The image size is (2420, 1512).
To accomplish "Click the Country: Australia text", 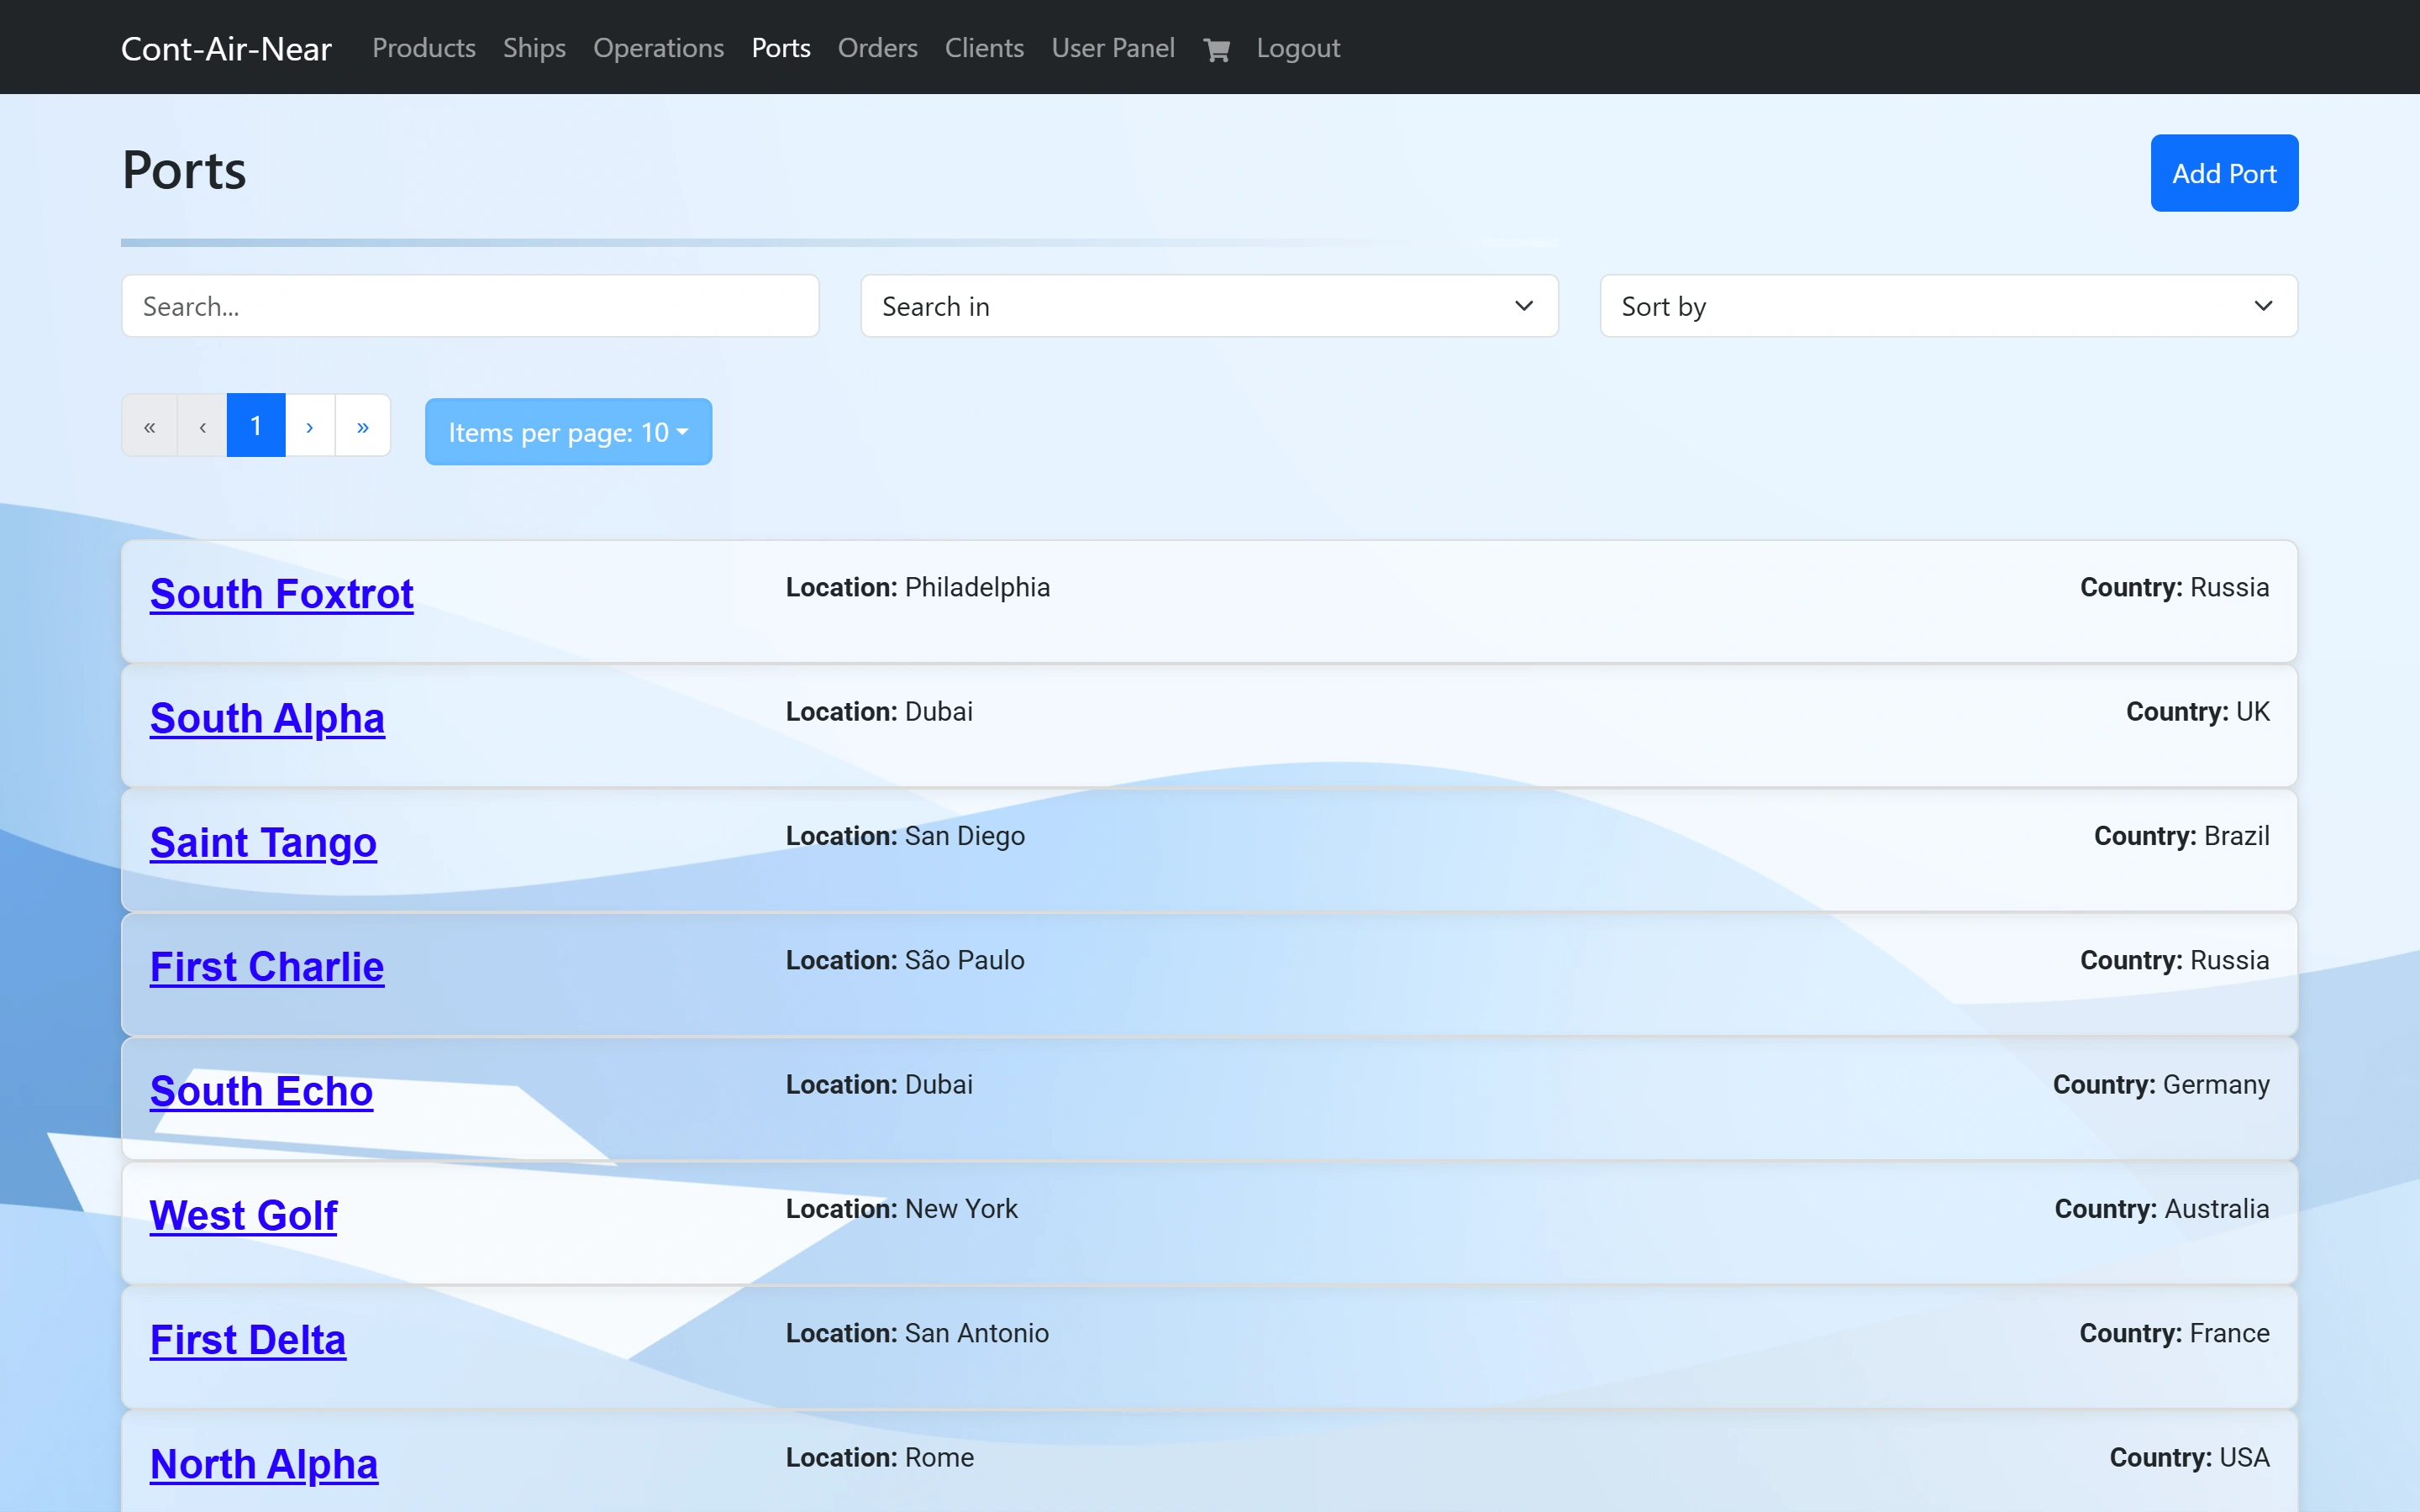I will point(2162,1209).
